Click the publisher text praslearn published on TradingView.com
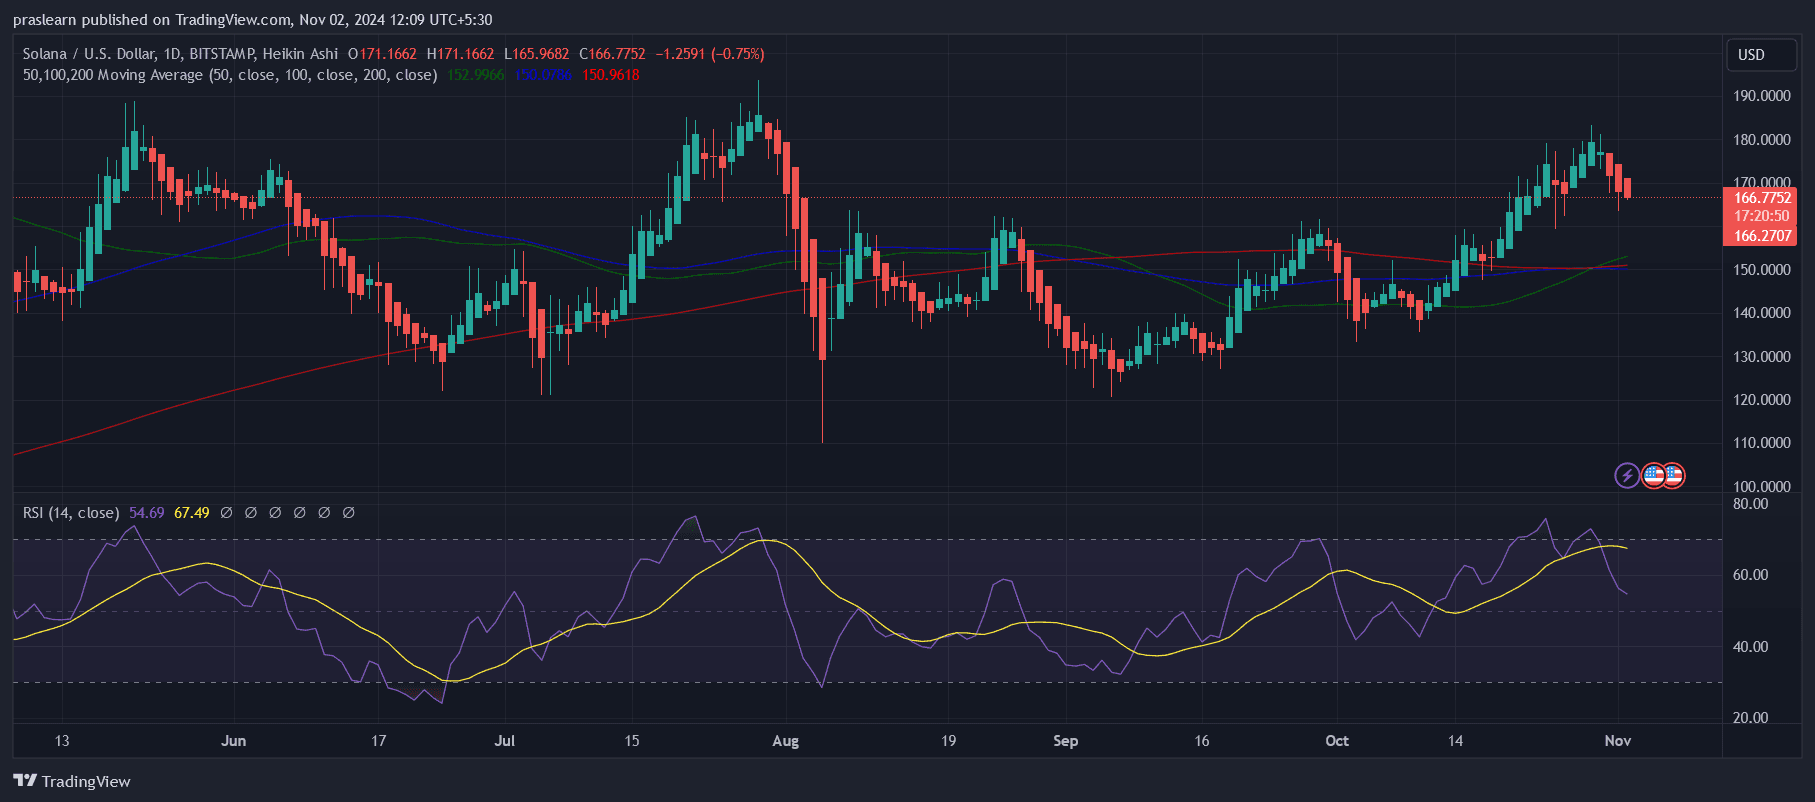 click(152, 20)
